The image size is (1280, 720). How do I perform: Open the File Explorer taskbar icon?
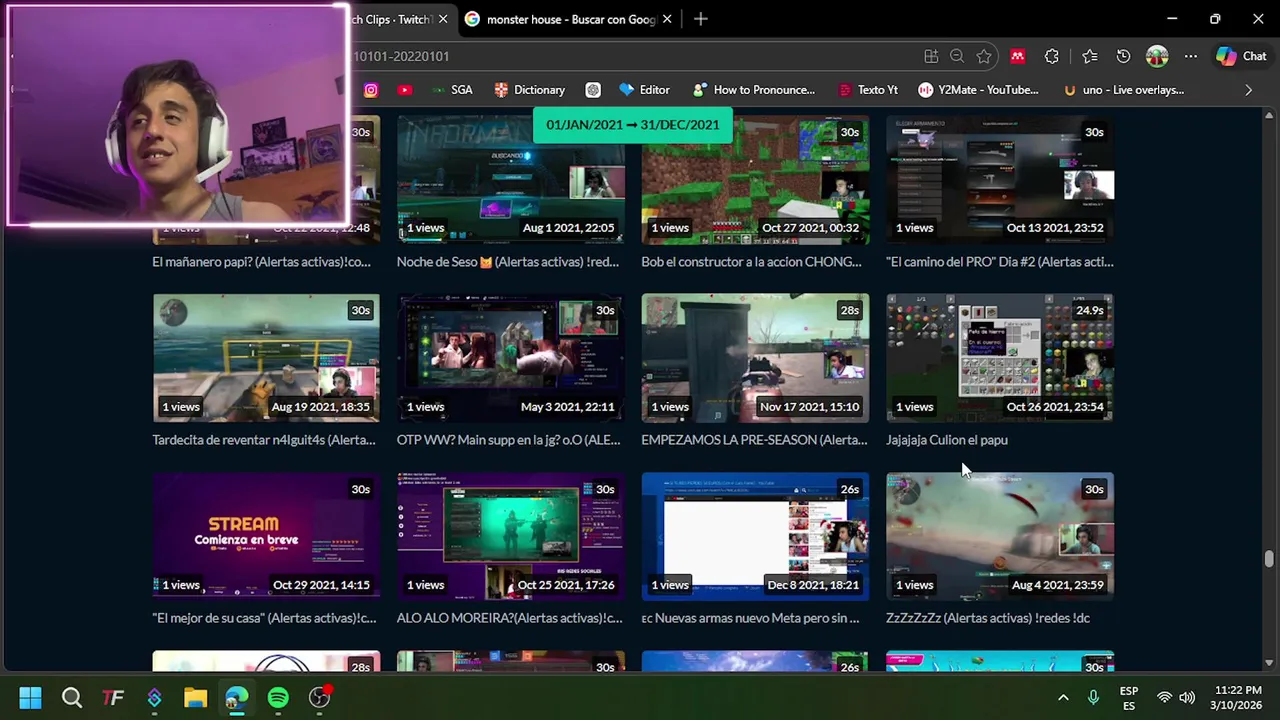tap(195, 697)
